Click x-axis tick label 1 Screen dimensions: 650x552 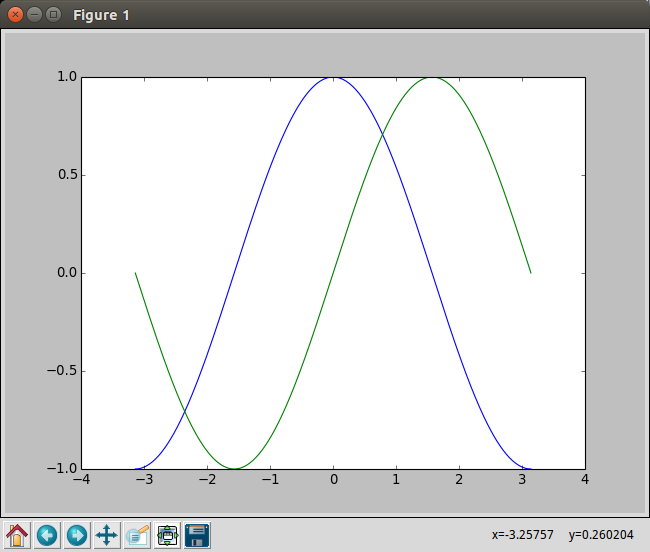(396, 479)
